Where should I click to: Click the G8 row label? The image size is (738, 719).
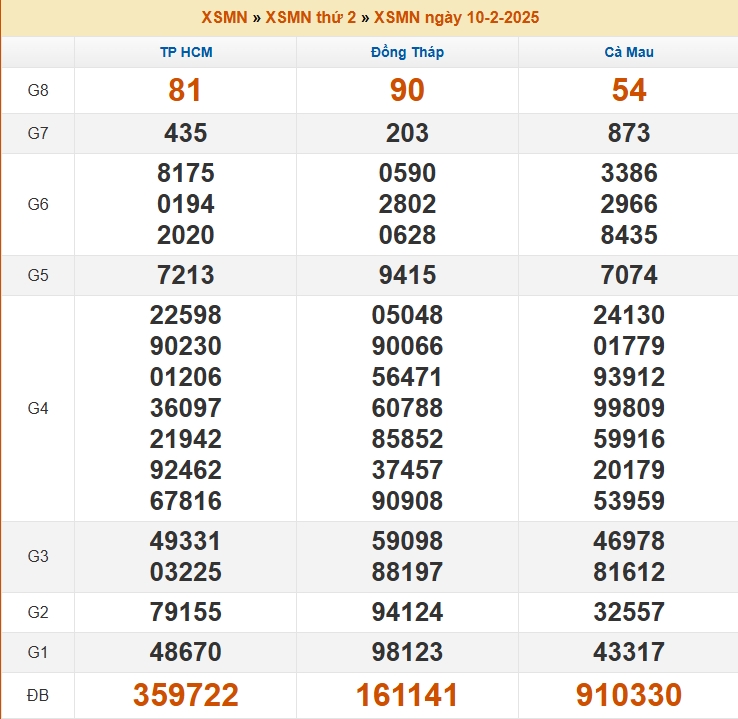coord(38,90)
